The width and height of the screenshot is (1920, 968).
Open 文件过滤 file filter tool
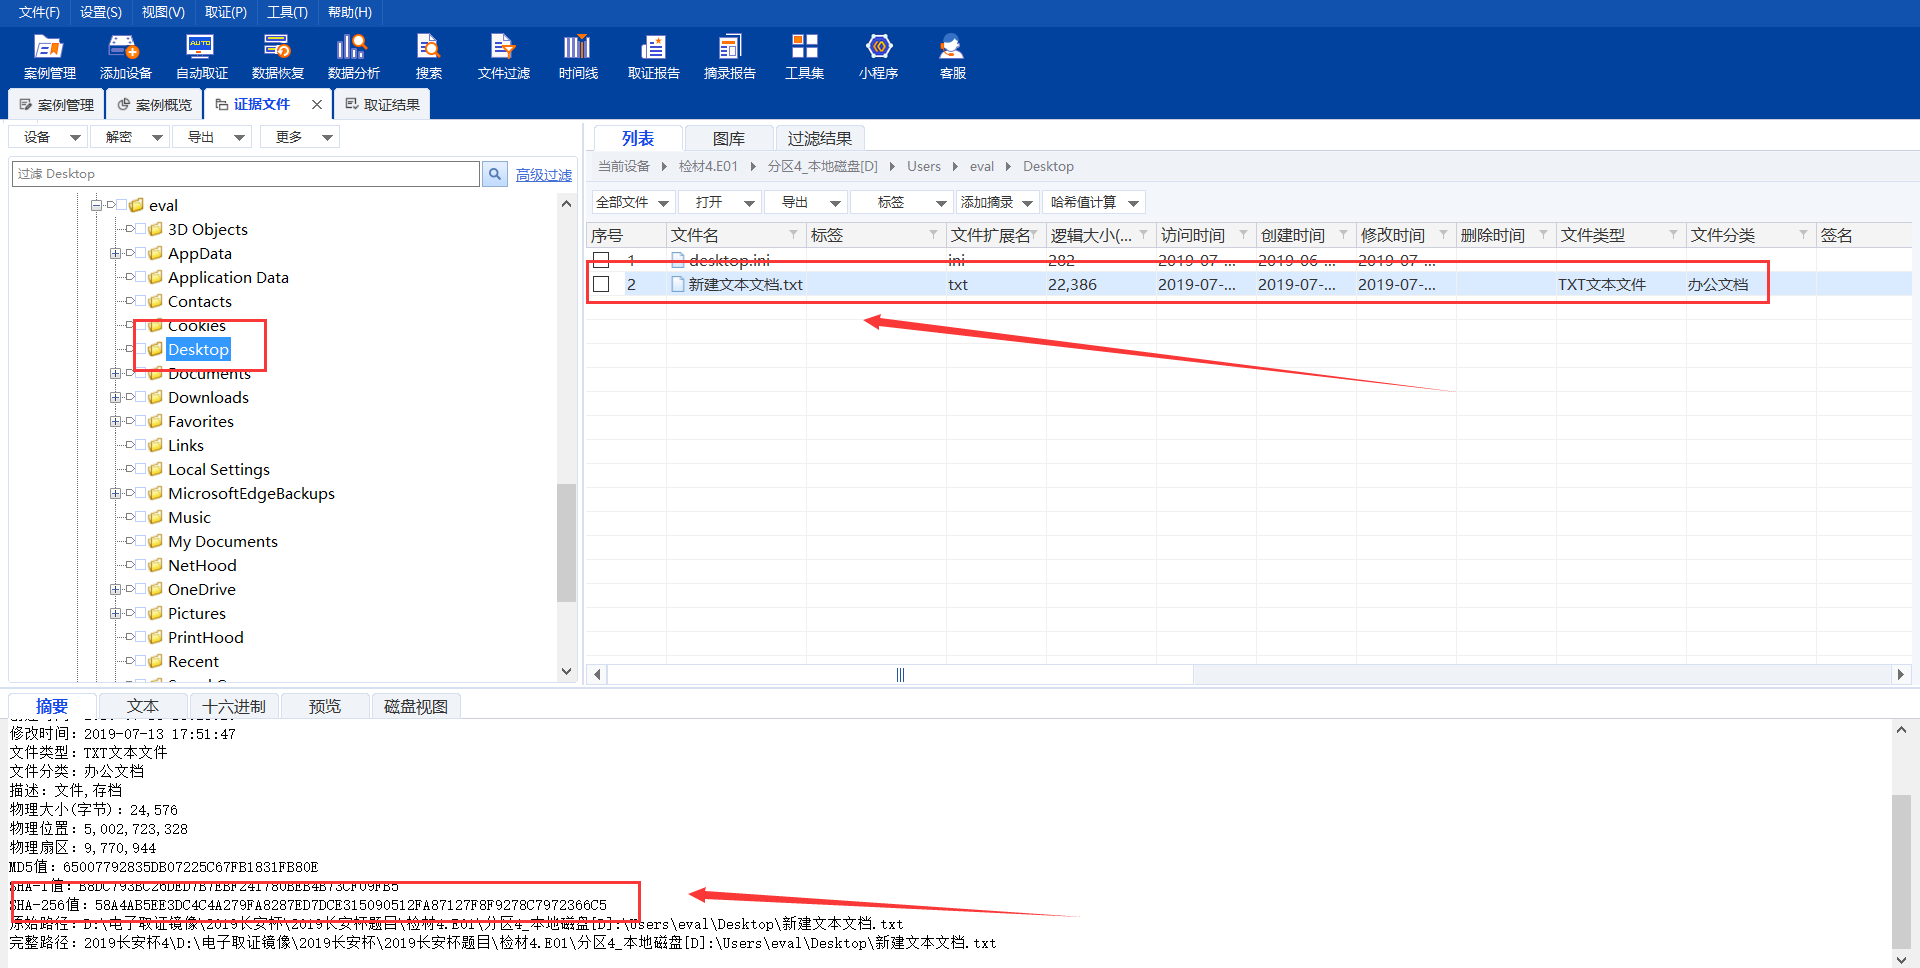coord(503,57)
